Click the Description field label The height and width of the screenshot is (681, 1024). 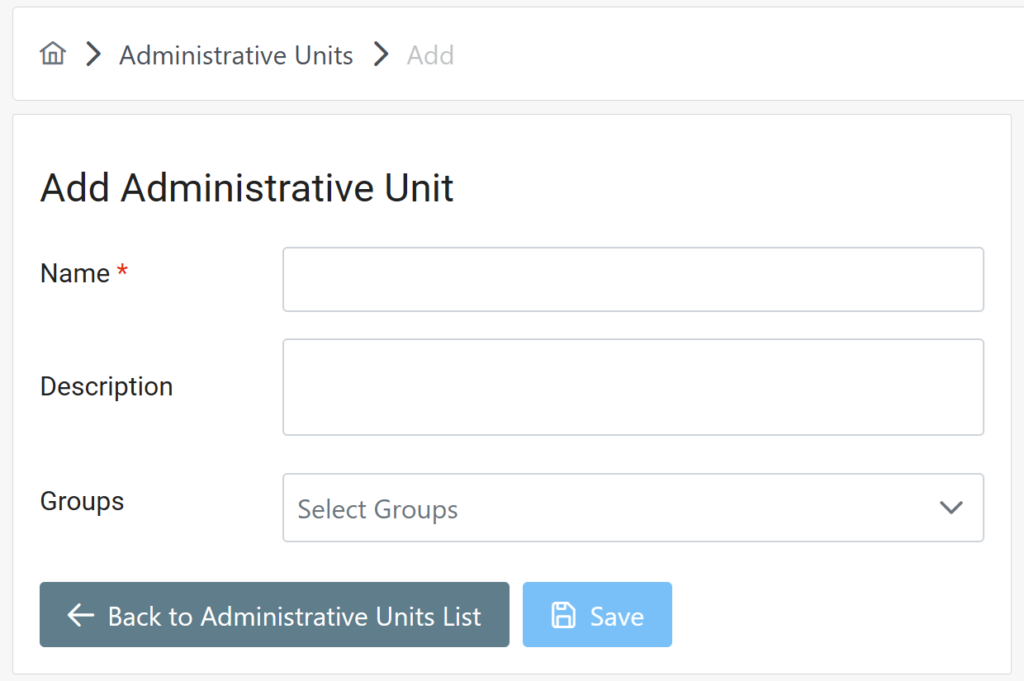pos(106,386)
